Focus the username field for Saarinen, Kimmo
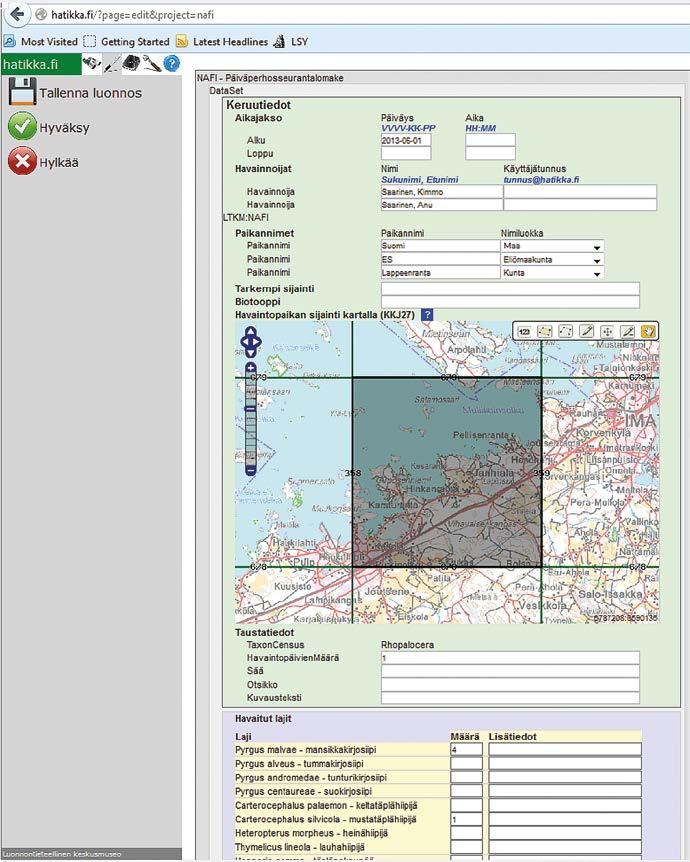 click(580, 191)
